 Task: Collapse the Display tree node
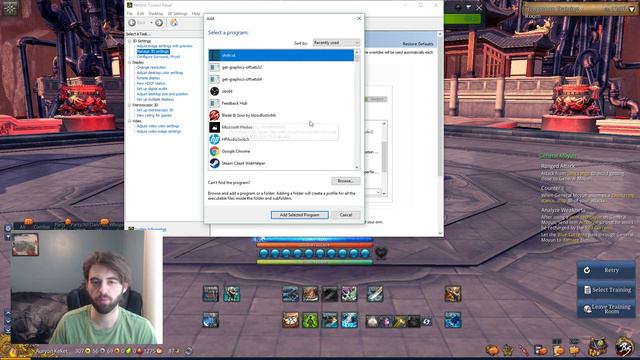pyautogui.click(x=130, y=62)
